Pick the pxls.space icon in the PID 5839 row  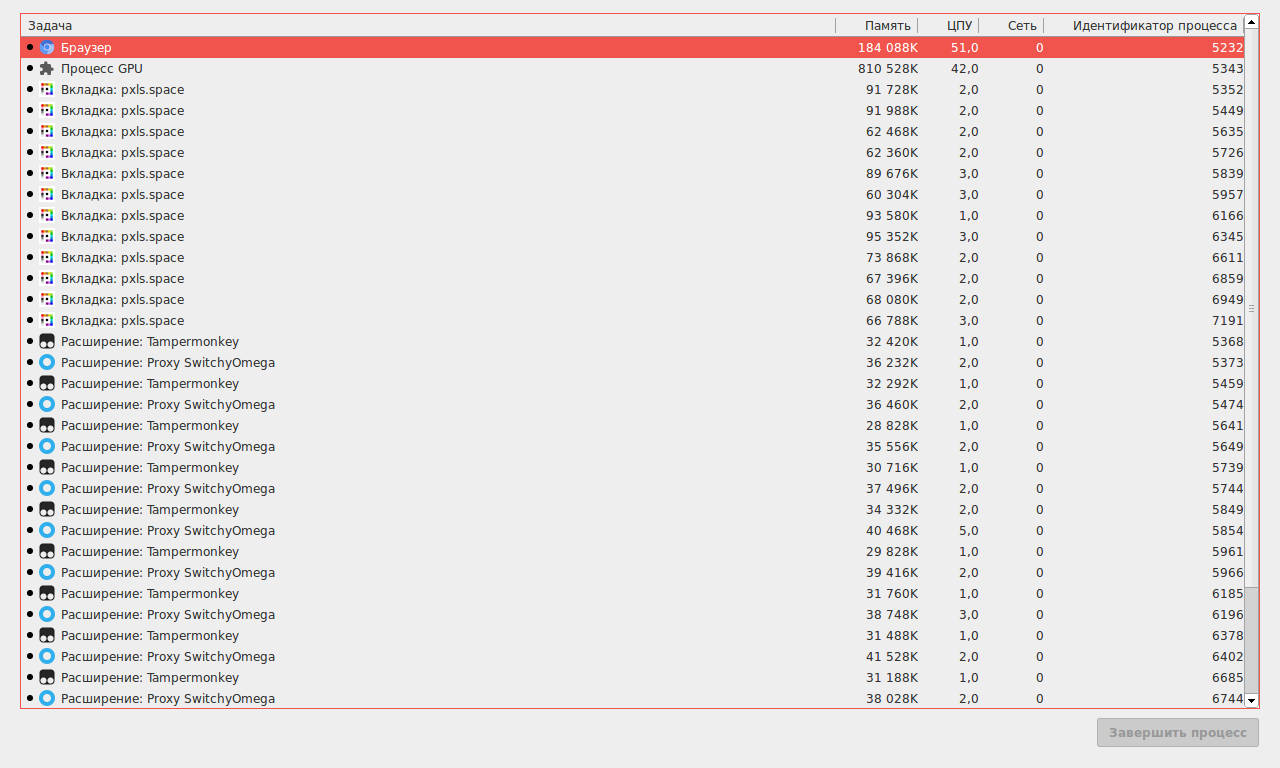[x=47, y=174]
